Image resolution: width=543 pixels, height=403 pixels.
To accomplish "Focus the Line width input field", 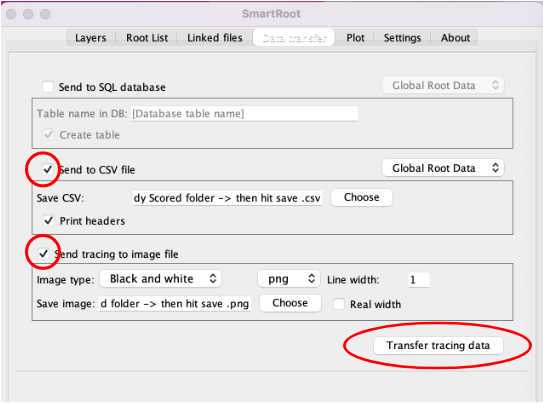I will [x=418, y=279].
